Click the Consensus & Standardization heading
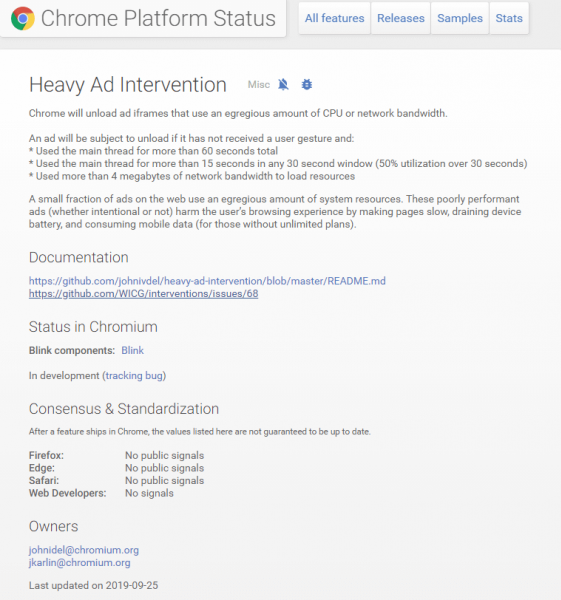 click(x=124, y=409)
